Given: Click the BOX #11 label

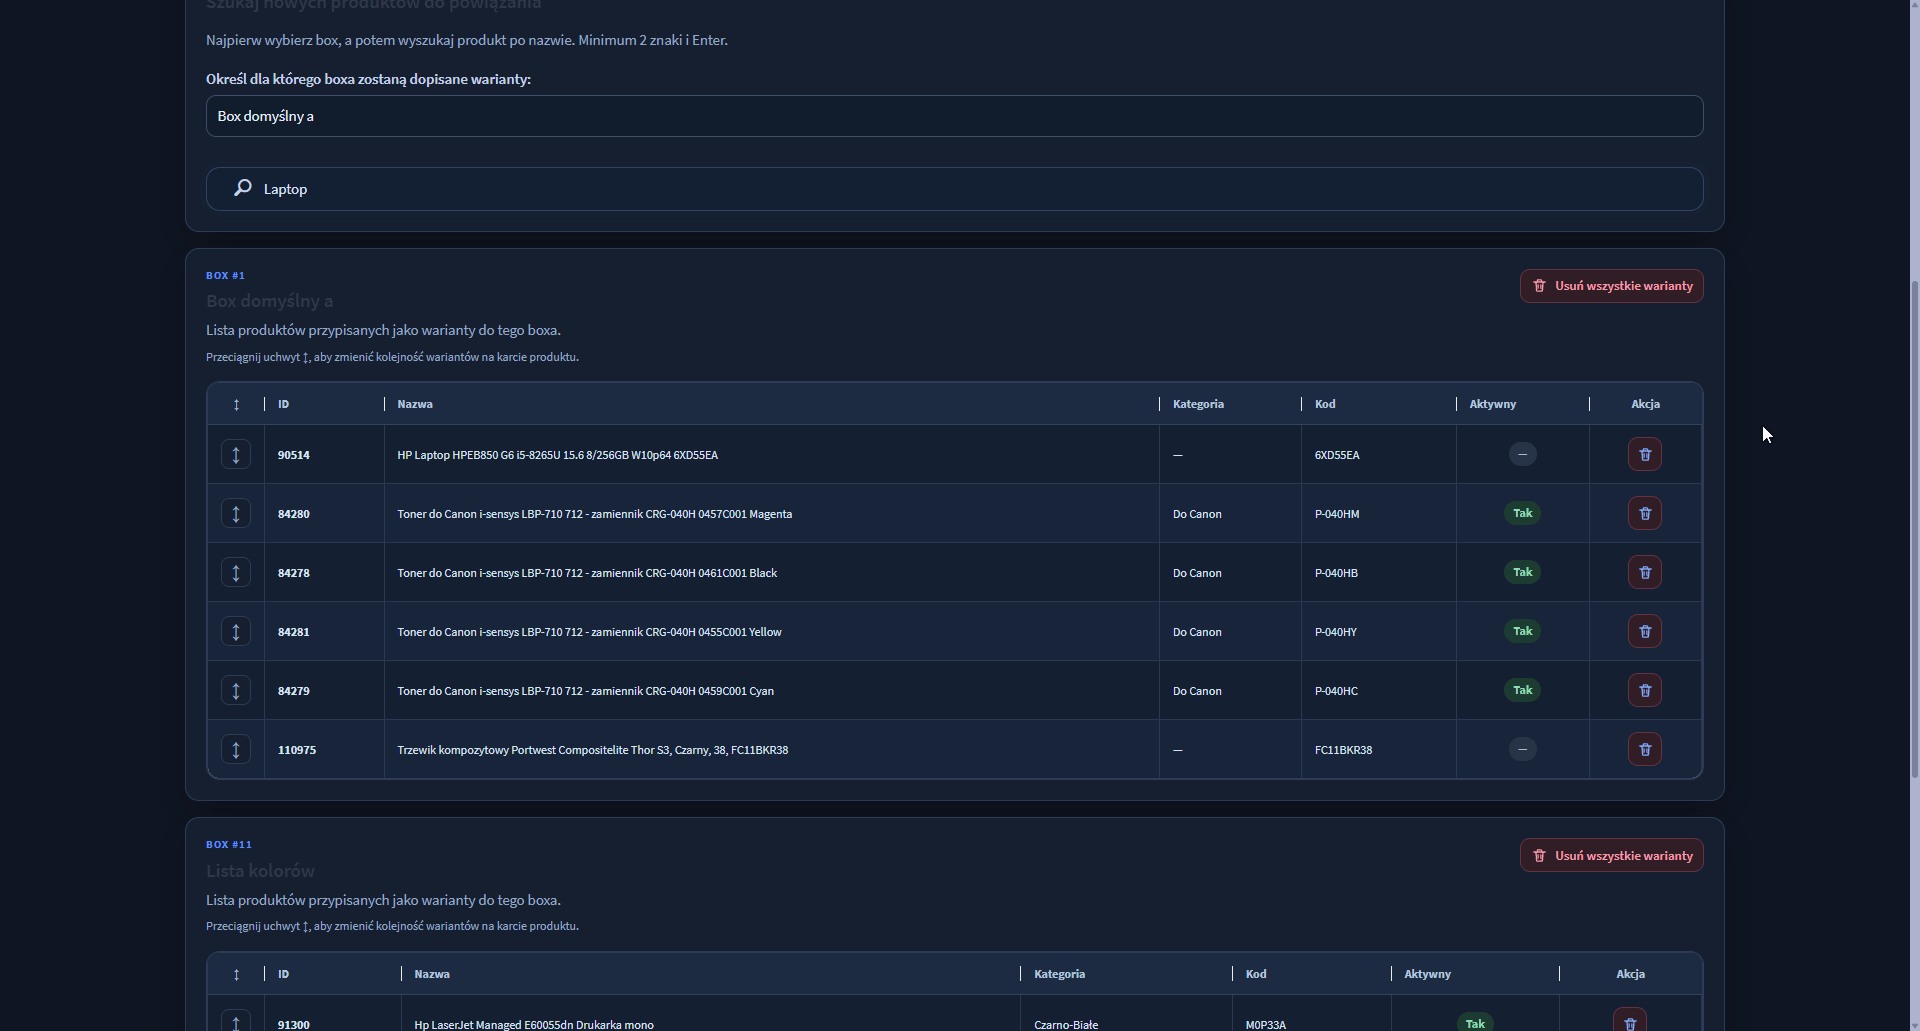Looking at the screenshot, I should (229, 844).
